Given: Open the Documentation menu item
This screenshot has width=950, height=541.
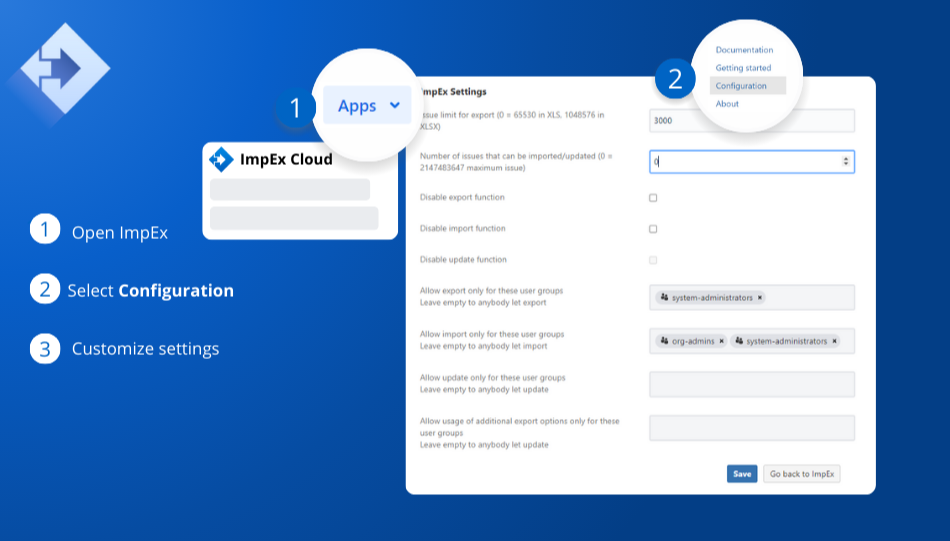Looking at the screenshot, I should click(744, 50).
